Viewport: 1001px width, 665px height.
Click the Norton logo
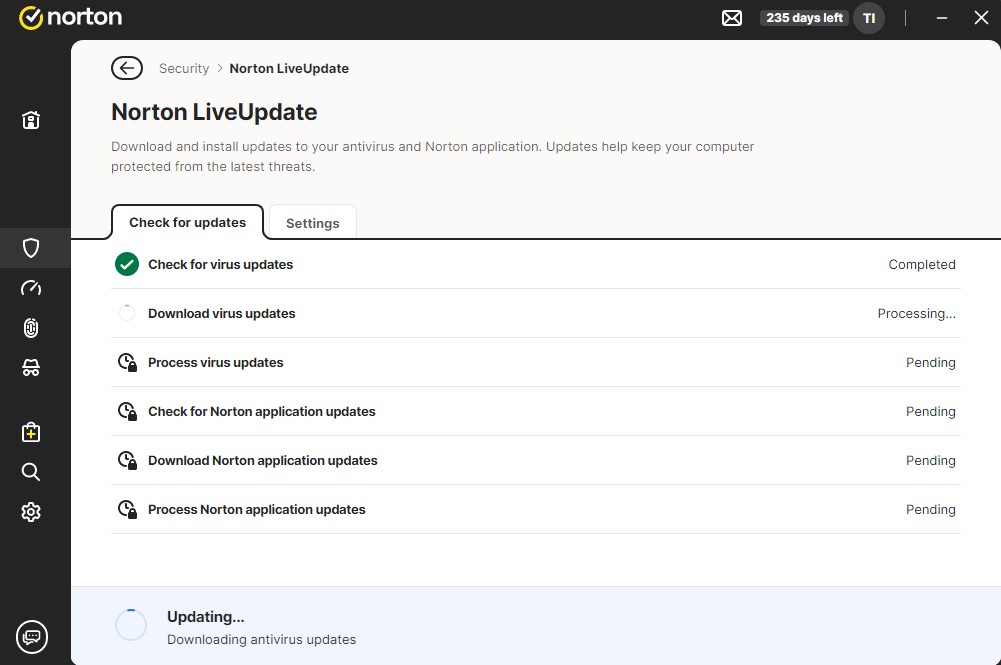(70, 18)
